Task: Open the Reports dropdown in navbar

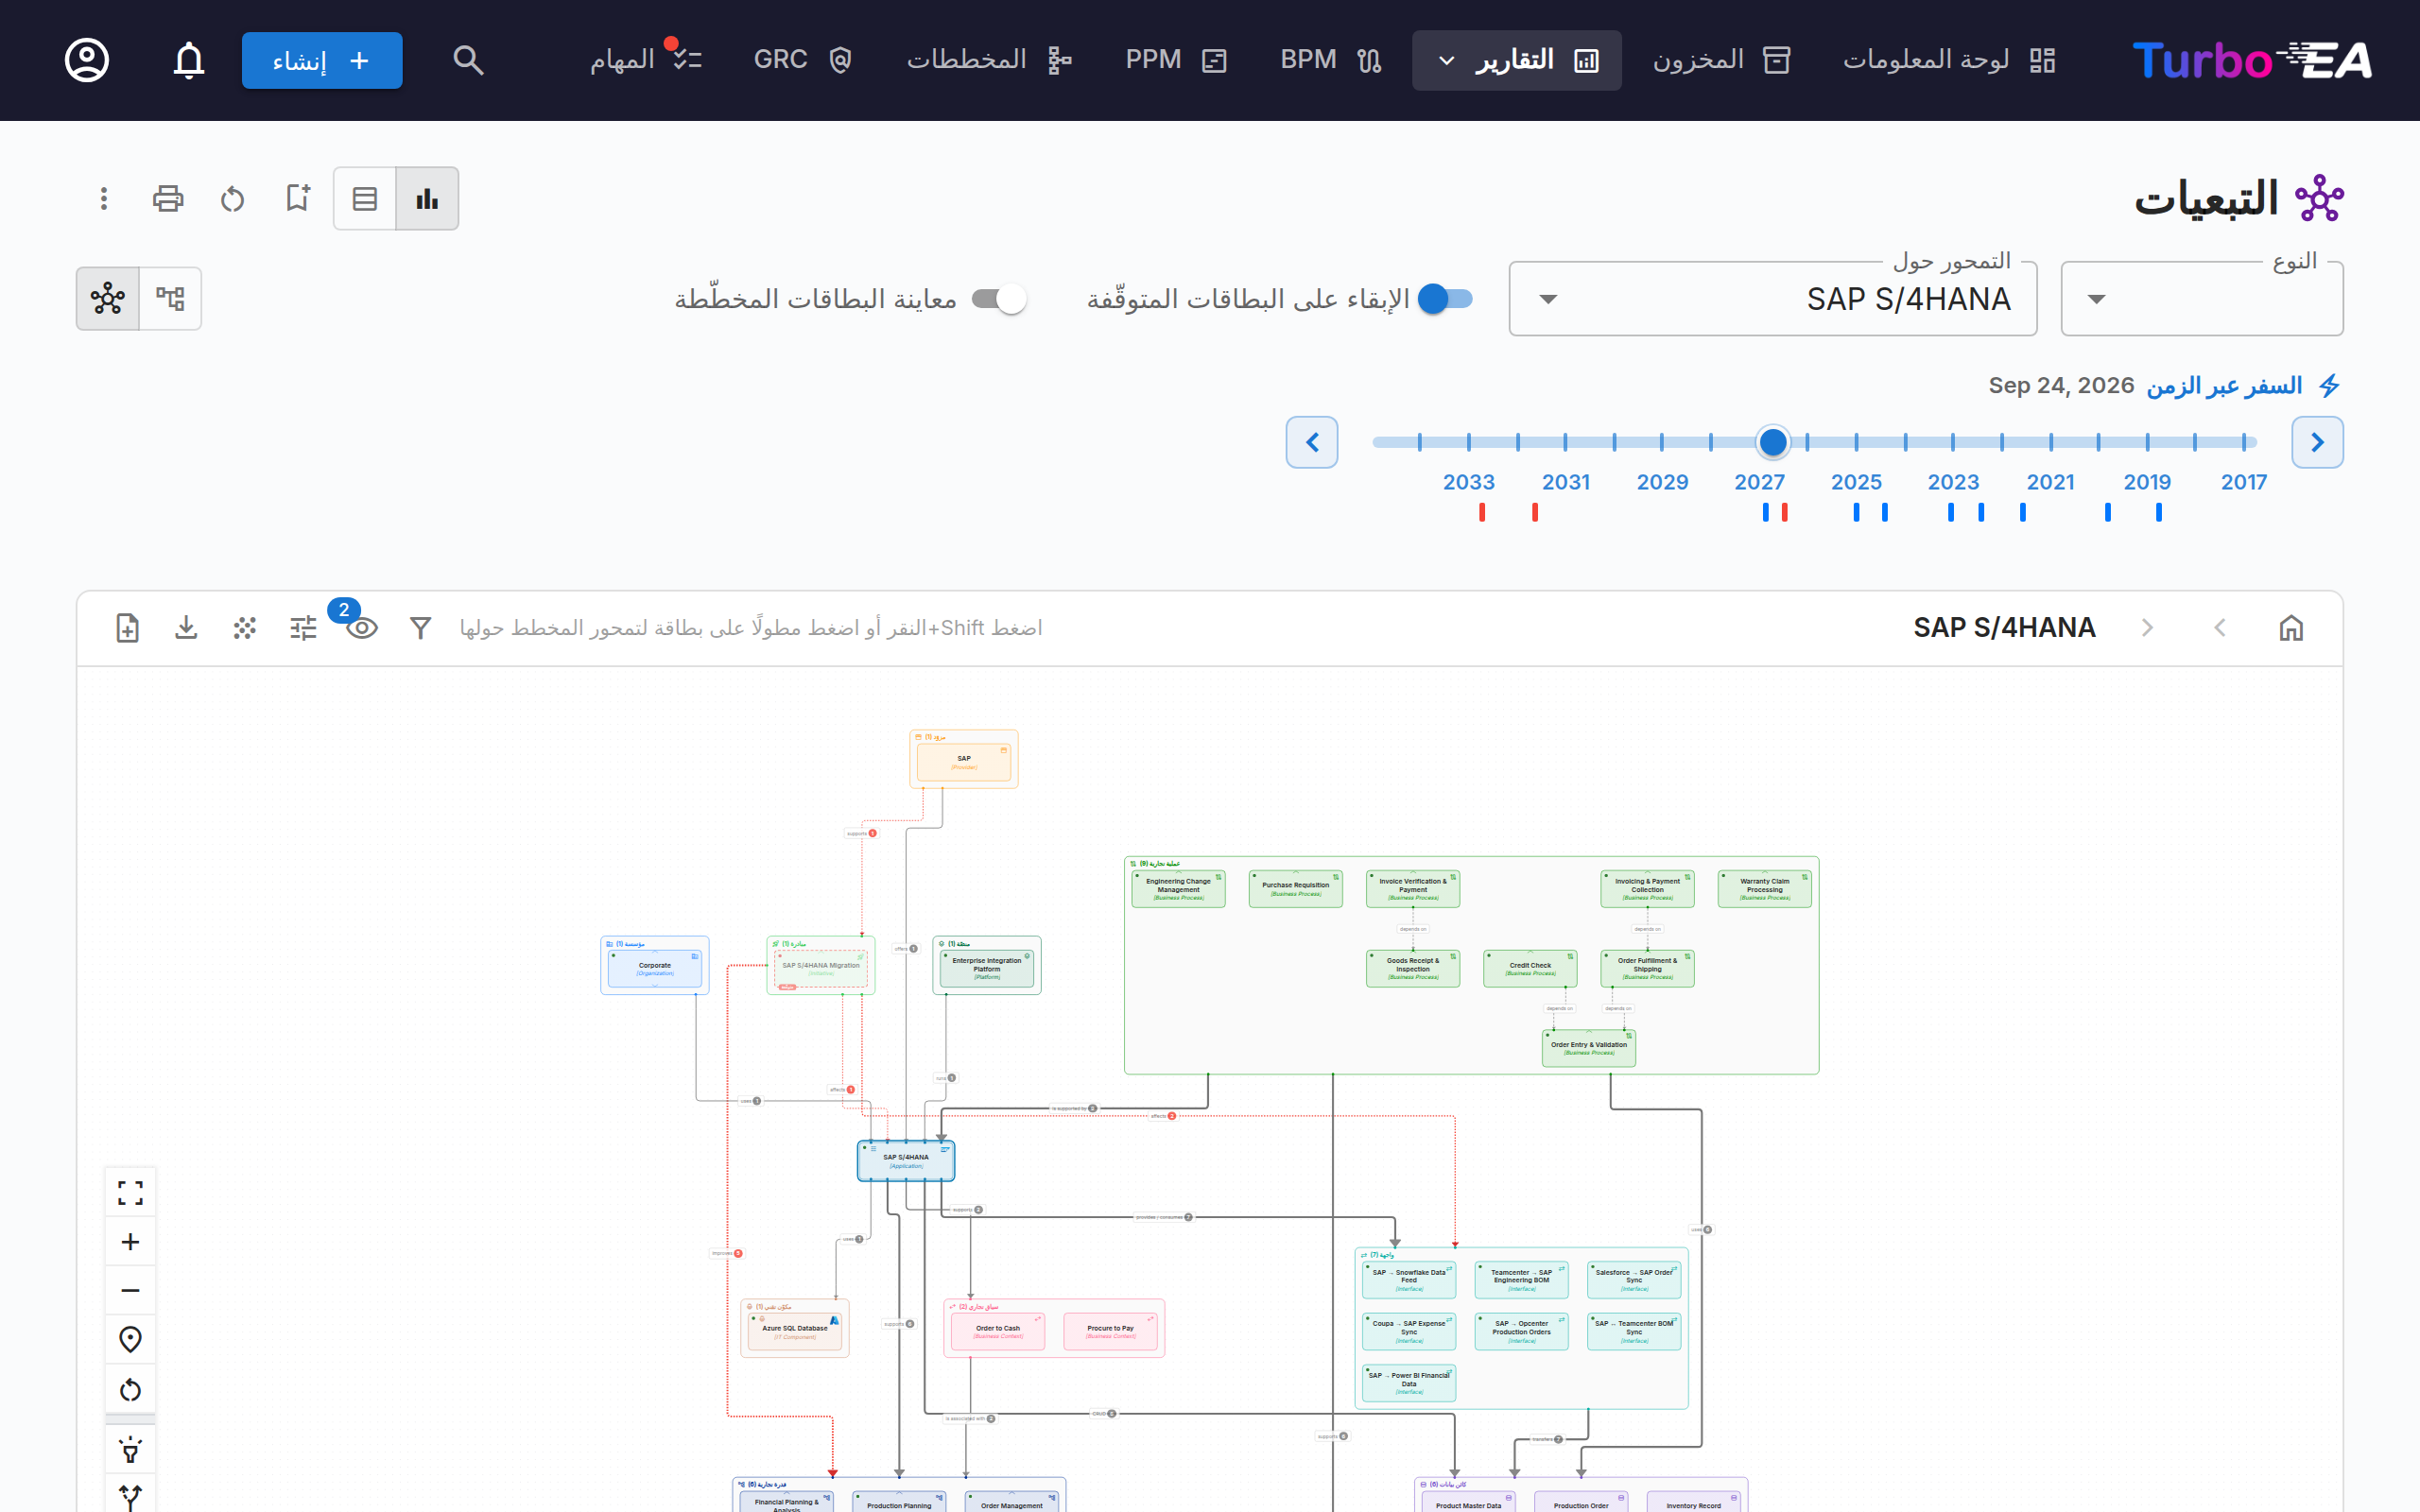Action: click(x=1517, y=60)
